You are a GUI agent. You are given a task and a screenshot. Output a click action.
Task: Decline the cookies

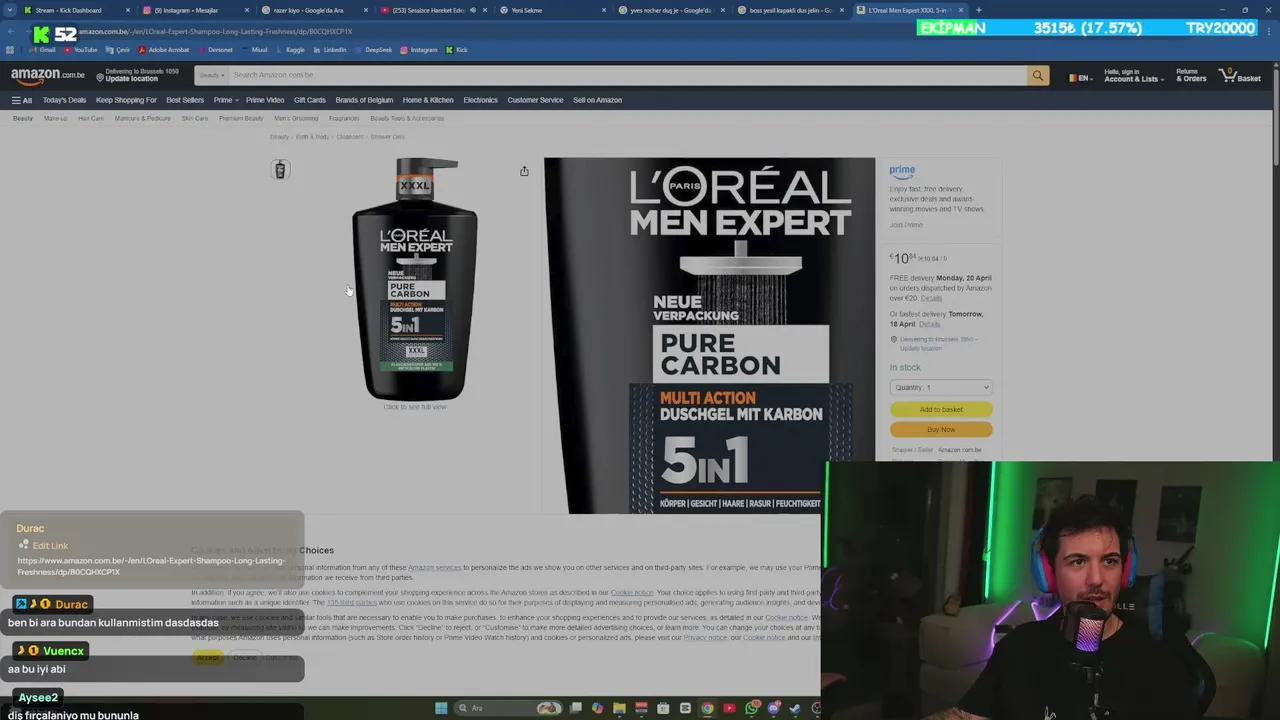coord(245,657)
